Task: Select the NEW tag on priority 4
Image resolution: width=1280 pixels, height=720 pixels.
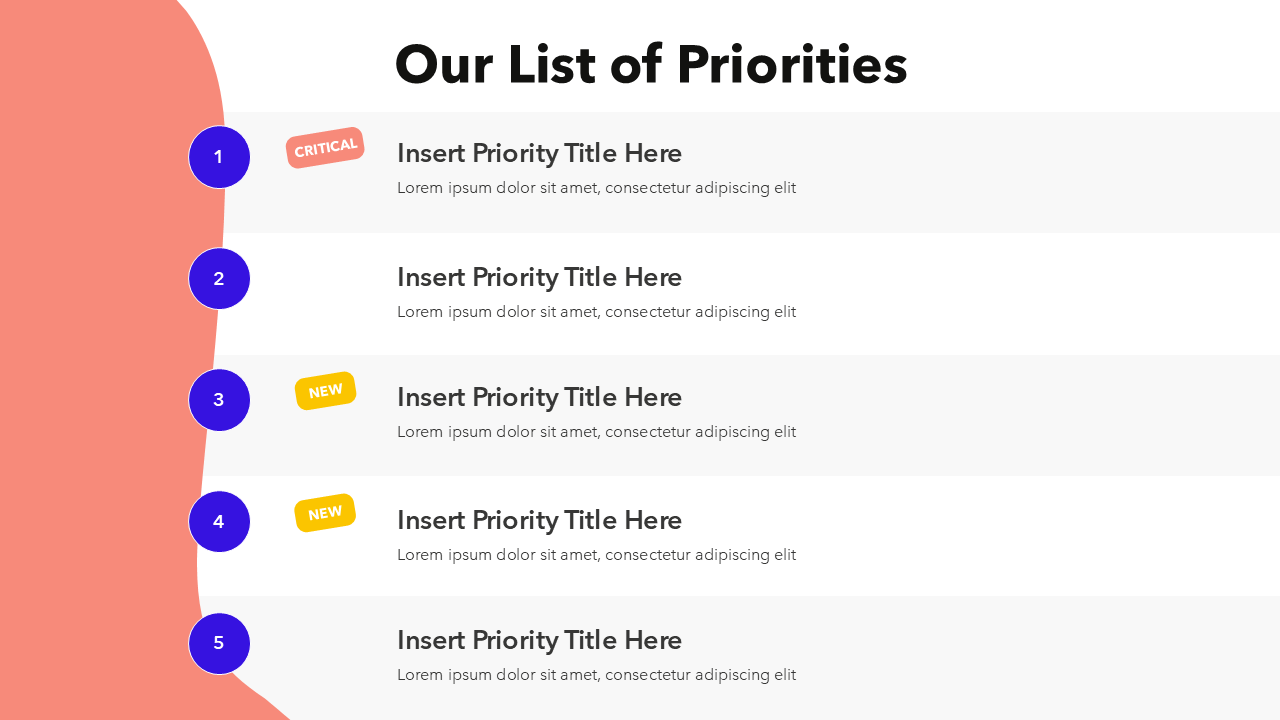Action: (x=325, y=513)
